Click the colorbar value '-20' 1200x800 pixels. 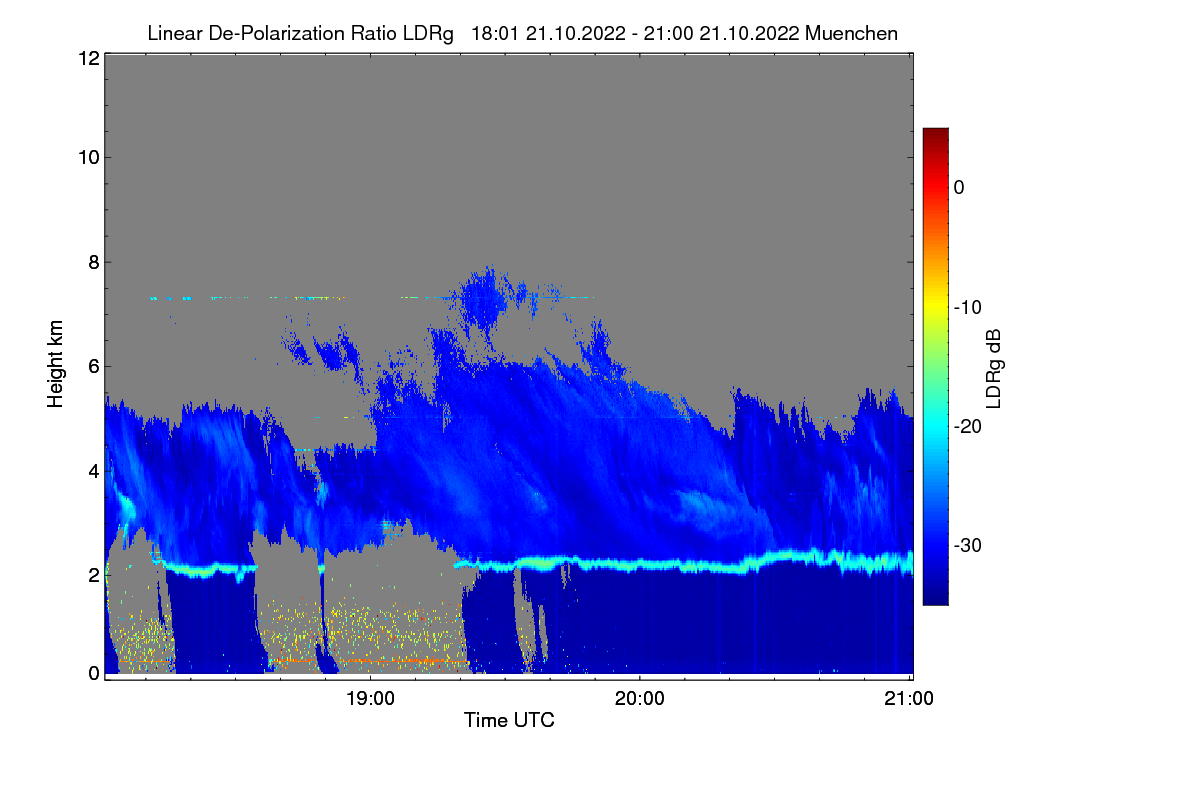tap(967, 426)
